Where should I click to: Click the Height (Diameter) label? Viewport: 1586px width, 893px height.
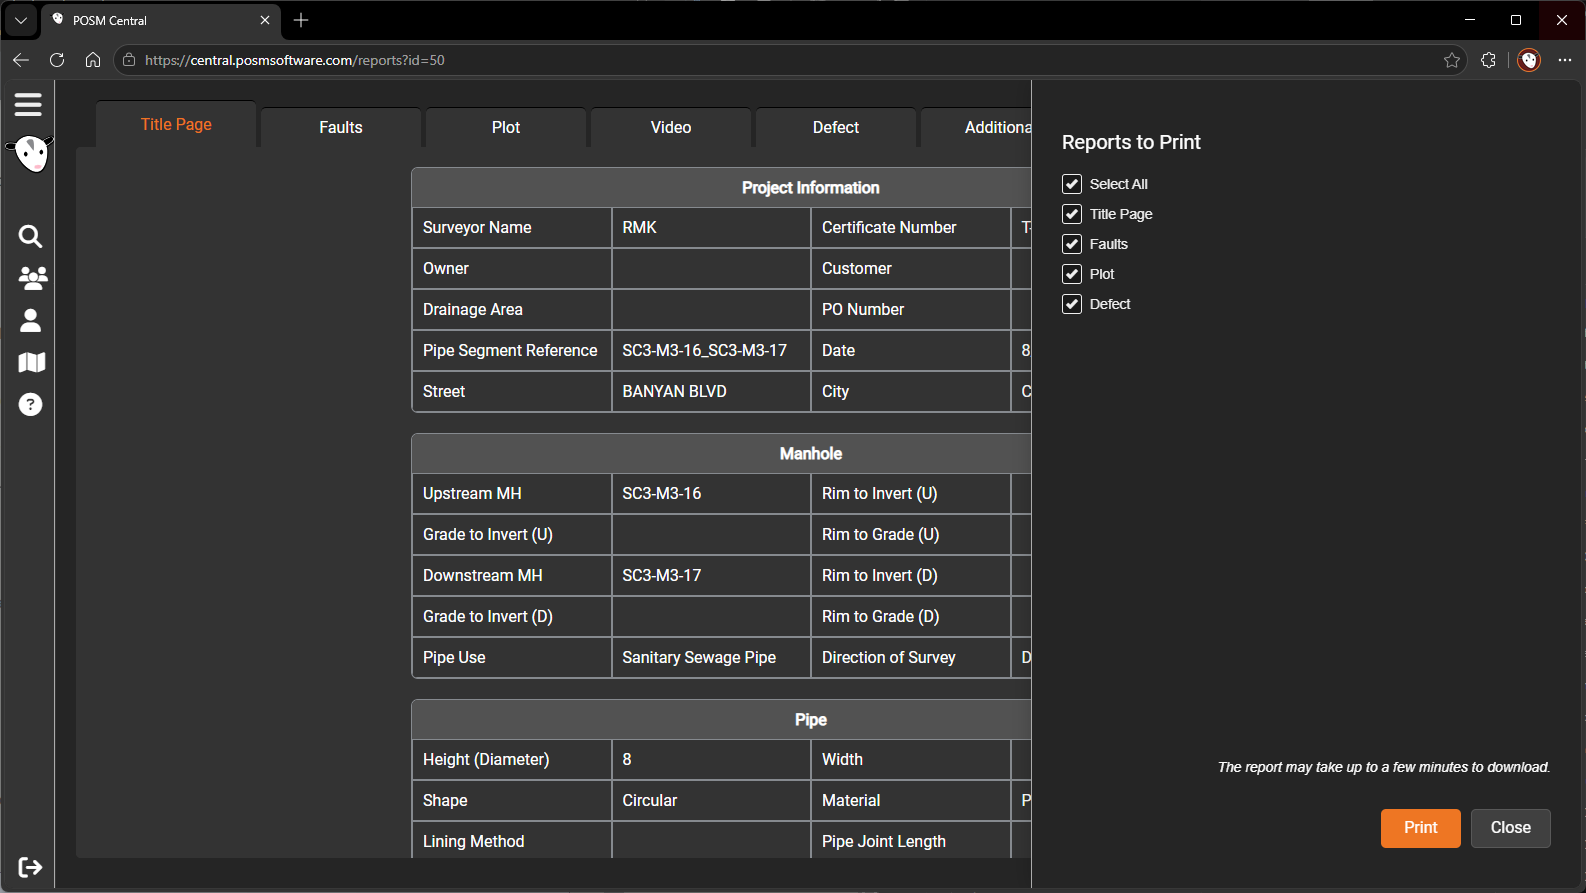[486, 759]
